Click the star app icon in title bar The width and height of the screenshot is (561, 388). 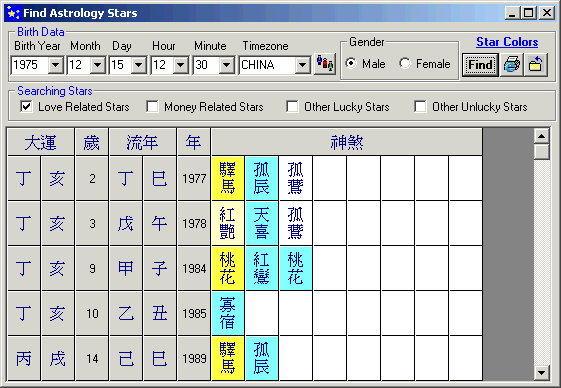click(14, 13)
